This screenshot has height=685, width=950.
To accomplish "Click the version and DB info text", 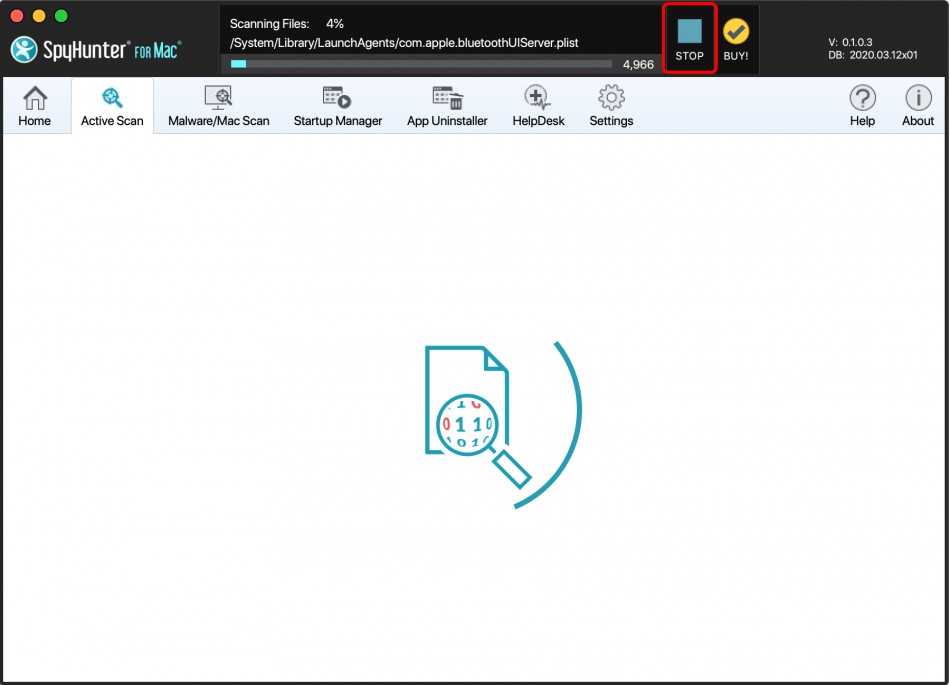I will coord(872,49).
